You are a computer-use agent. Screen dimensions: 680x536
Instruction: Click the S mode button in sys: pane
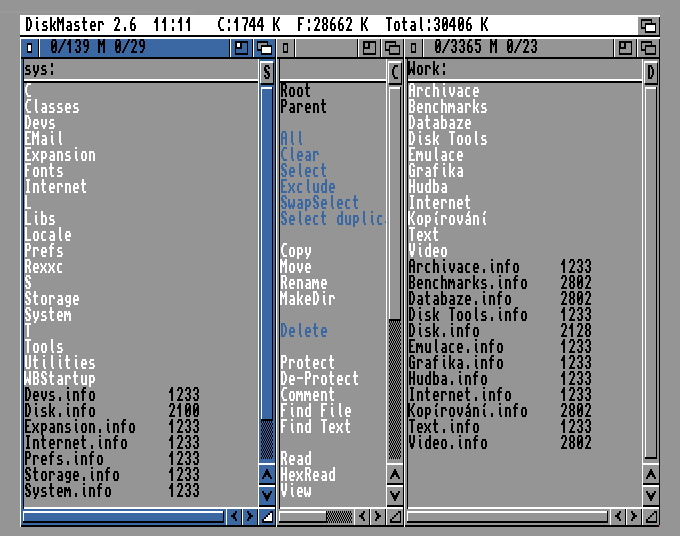point(267,72)
